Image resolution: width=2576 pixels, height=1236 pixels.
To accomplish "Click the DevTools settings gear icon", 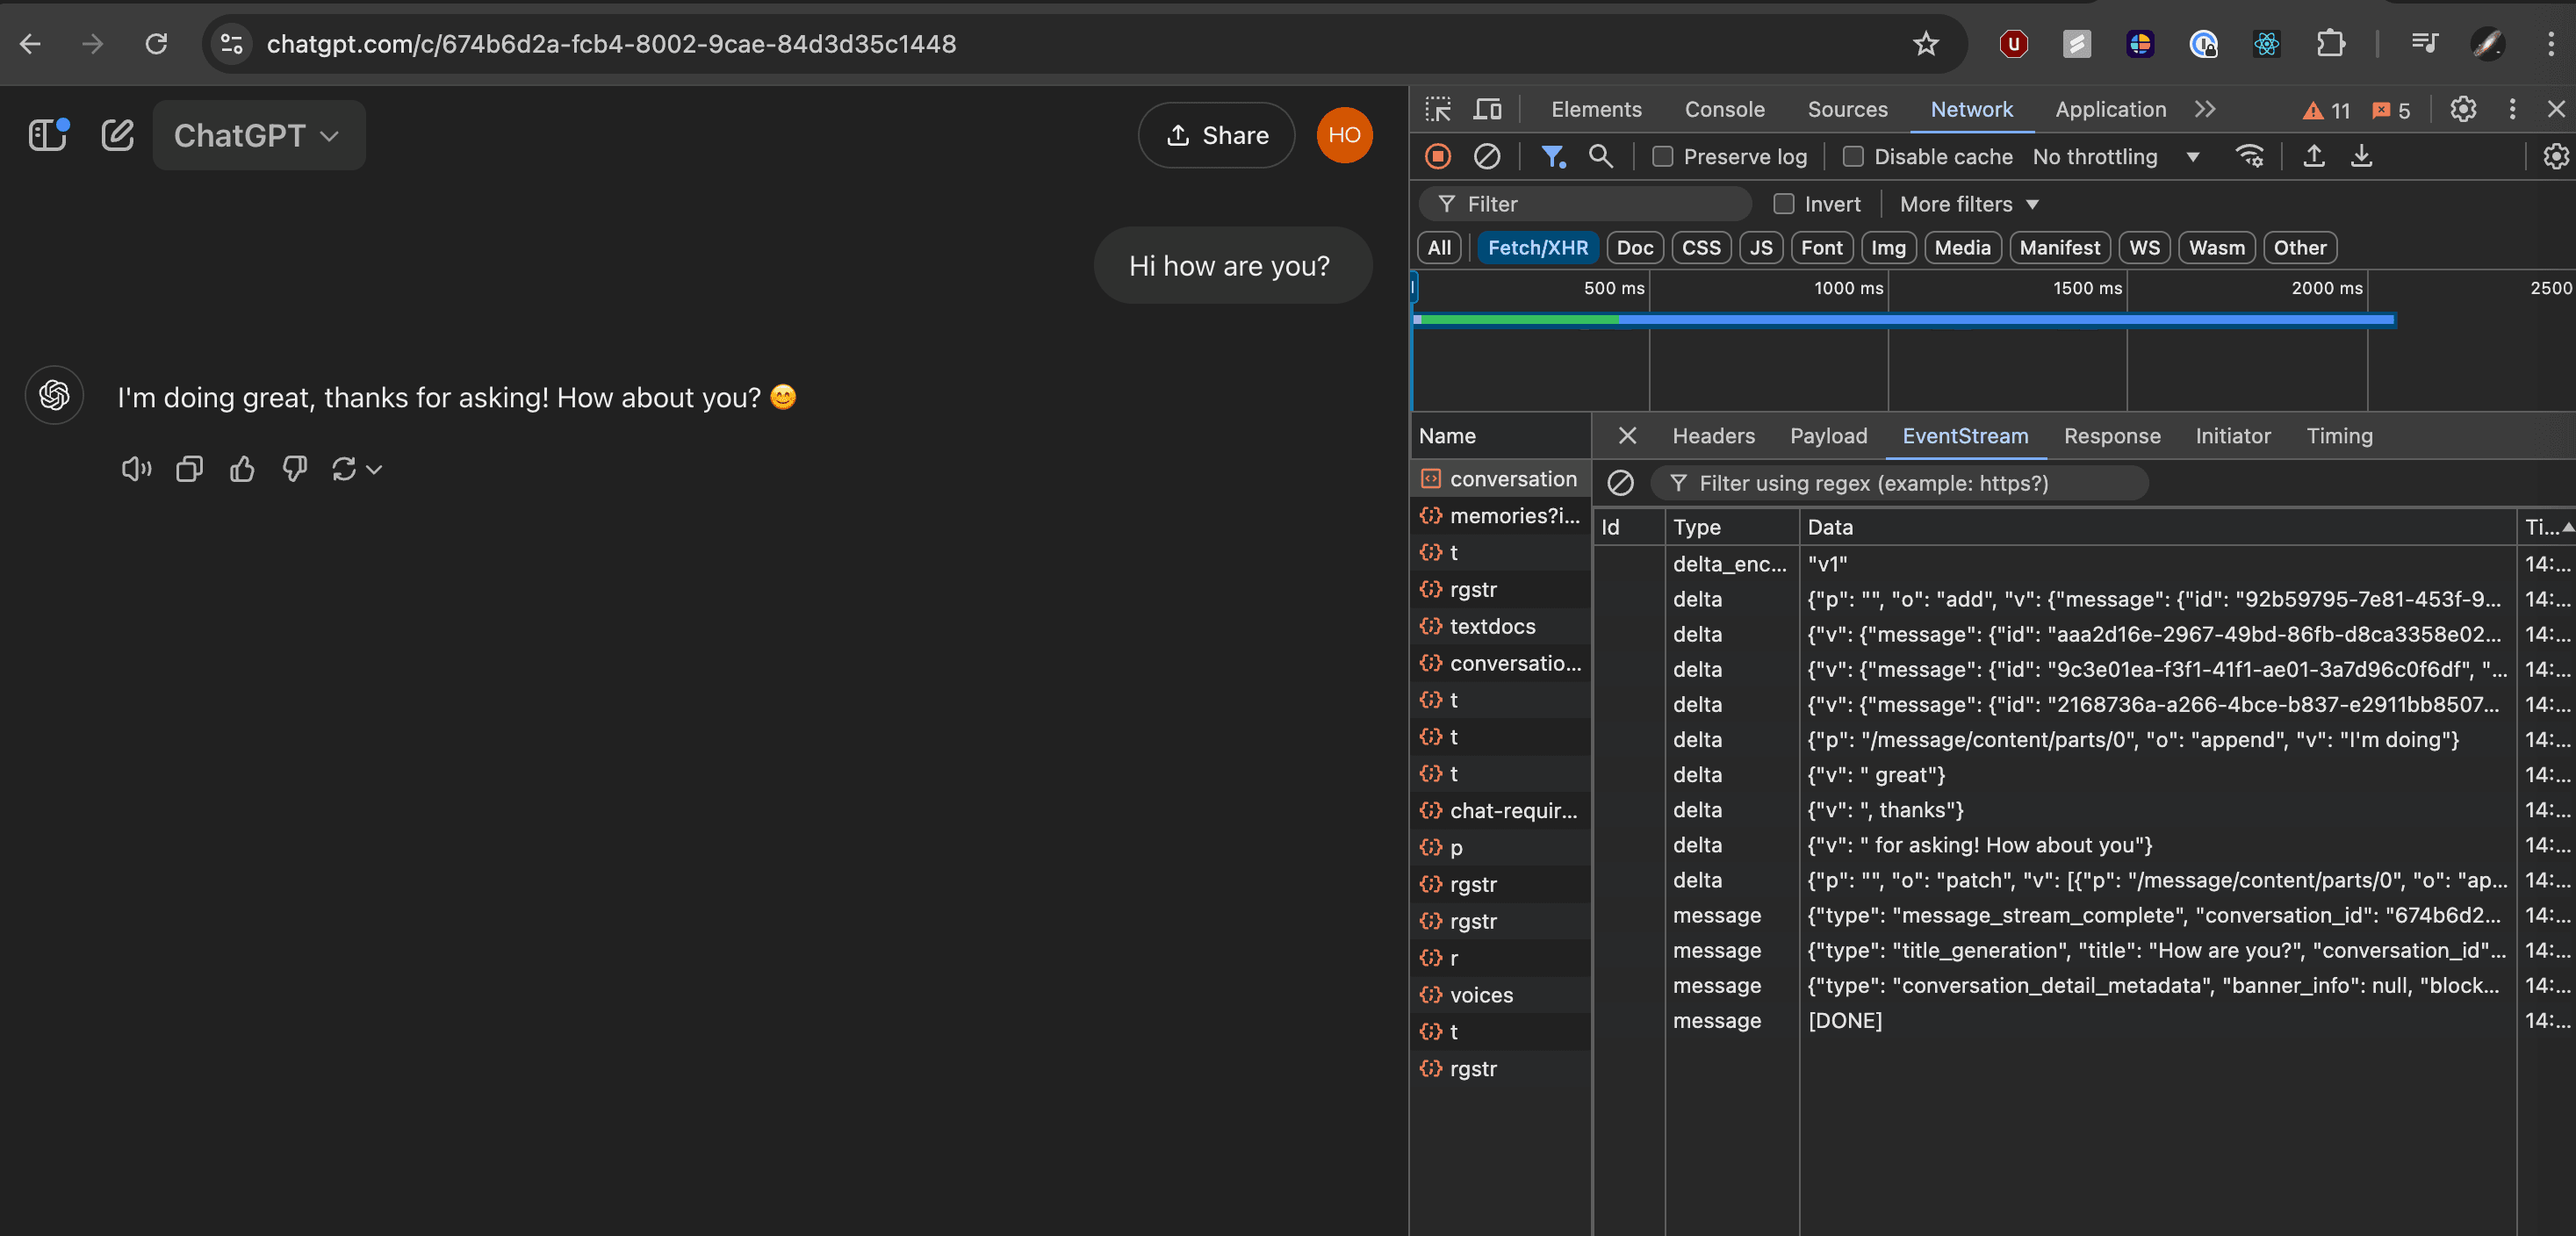I will [x=2463, y=110].
